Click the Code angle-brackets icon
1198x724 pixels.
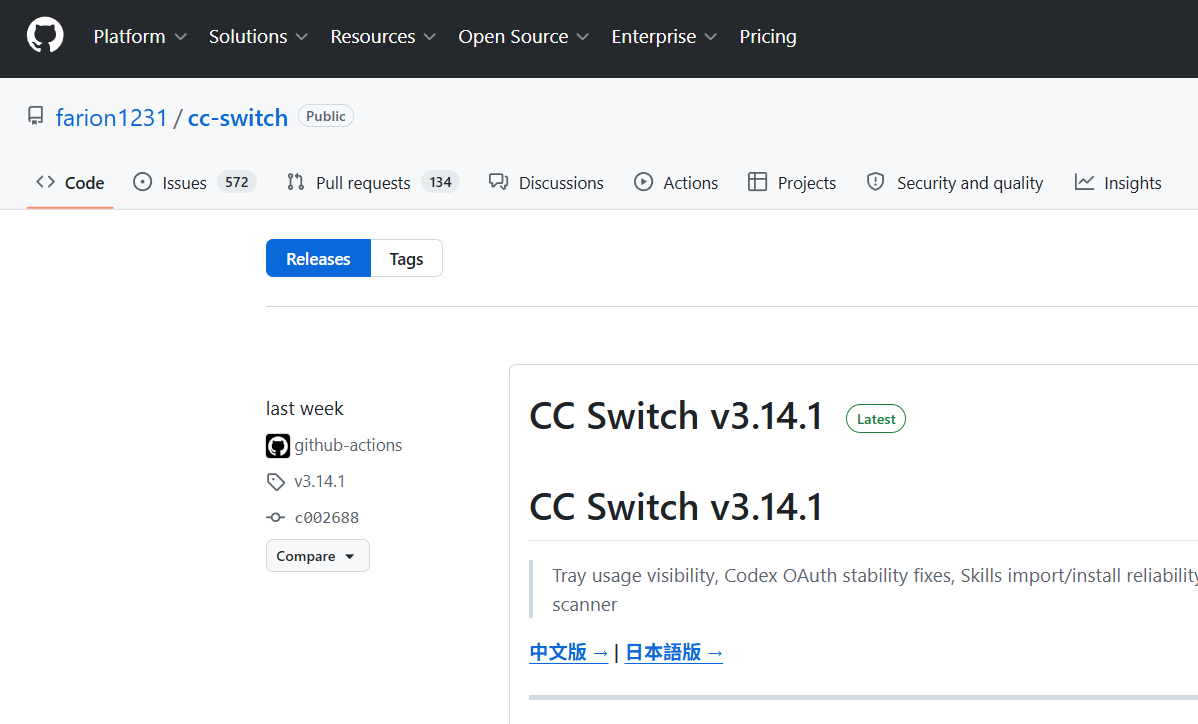[x=46, y=182]
